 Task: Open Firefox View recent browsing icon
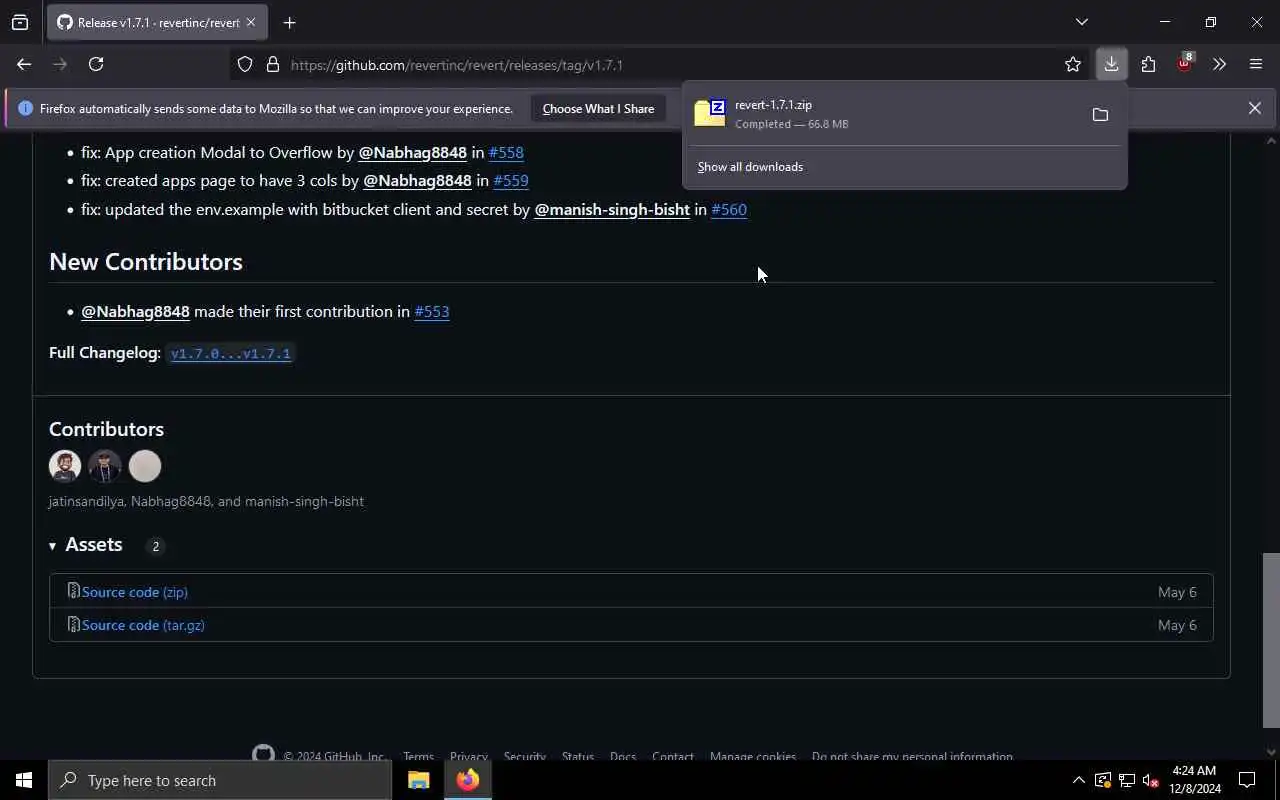point(20,22)
